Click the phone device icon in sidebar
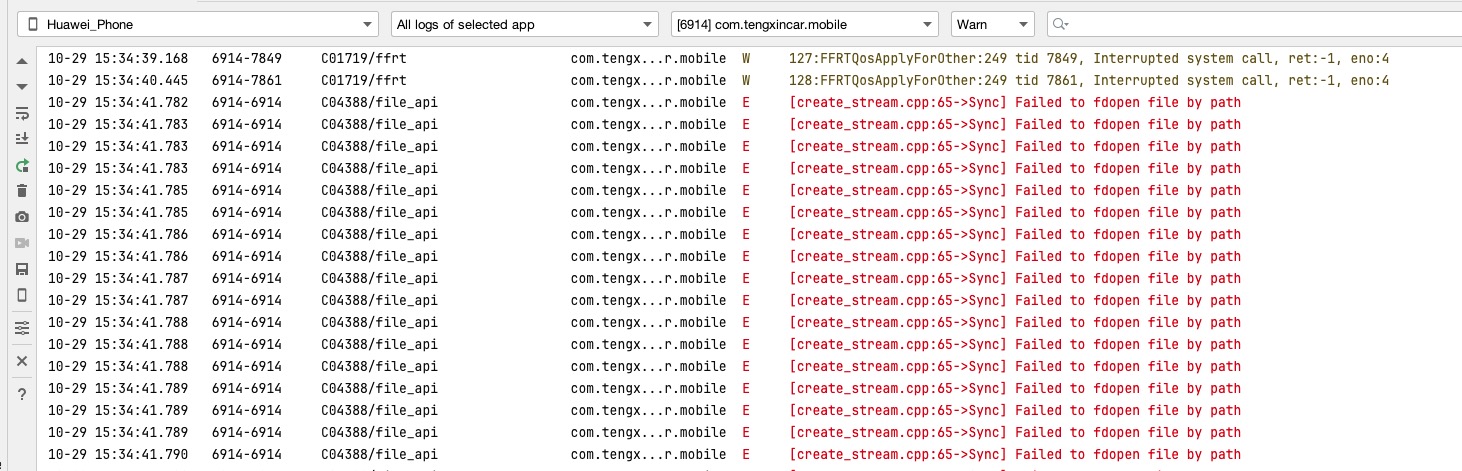Viewport: 1462px width, 471px height. [22, 295]
